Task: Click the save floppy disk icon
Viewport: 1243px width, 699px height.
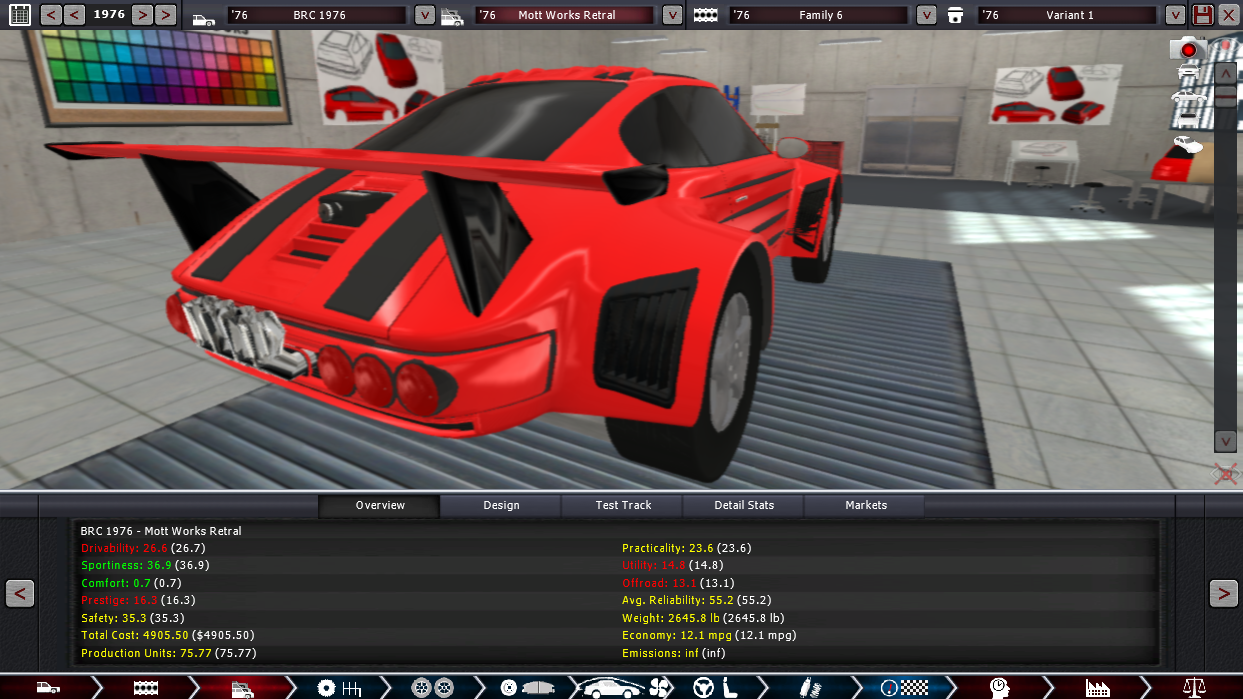Action: pyautogui.click(x=1203, y=15)
